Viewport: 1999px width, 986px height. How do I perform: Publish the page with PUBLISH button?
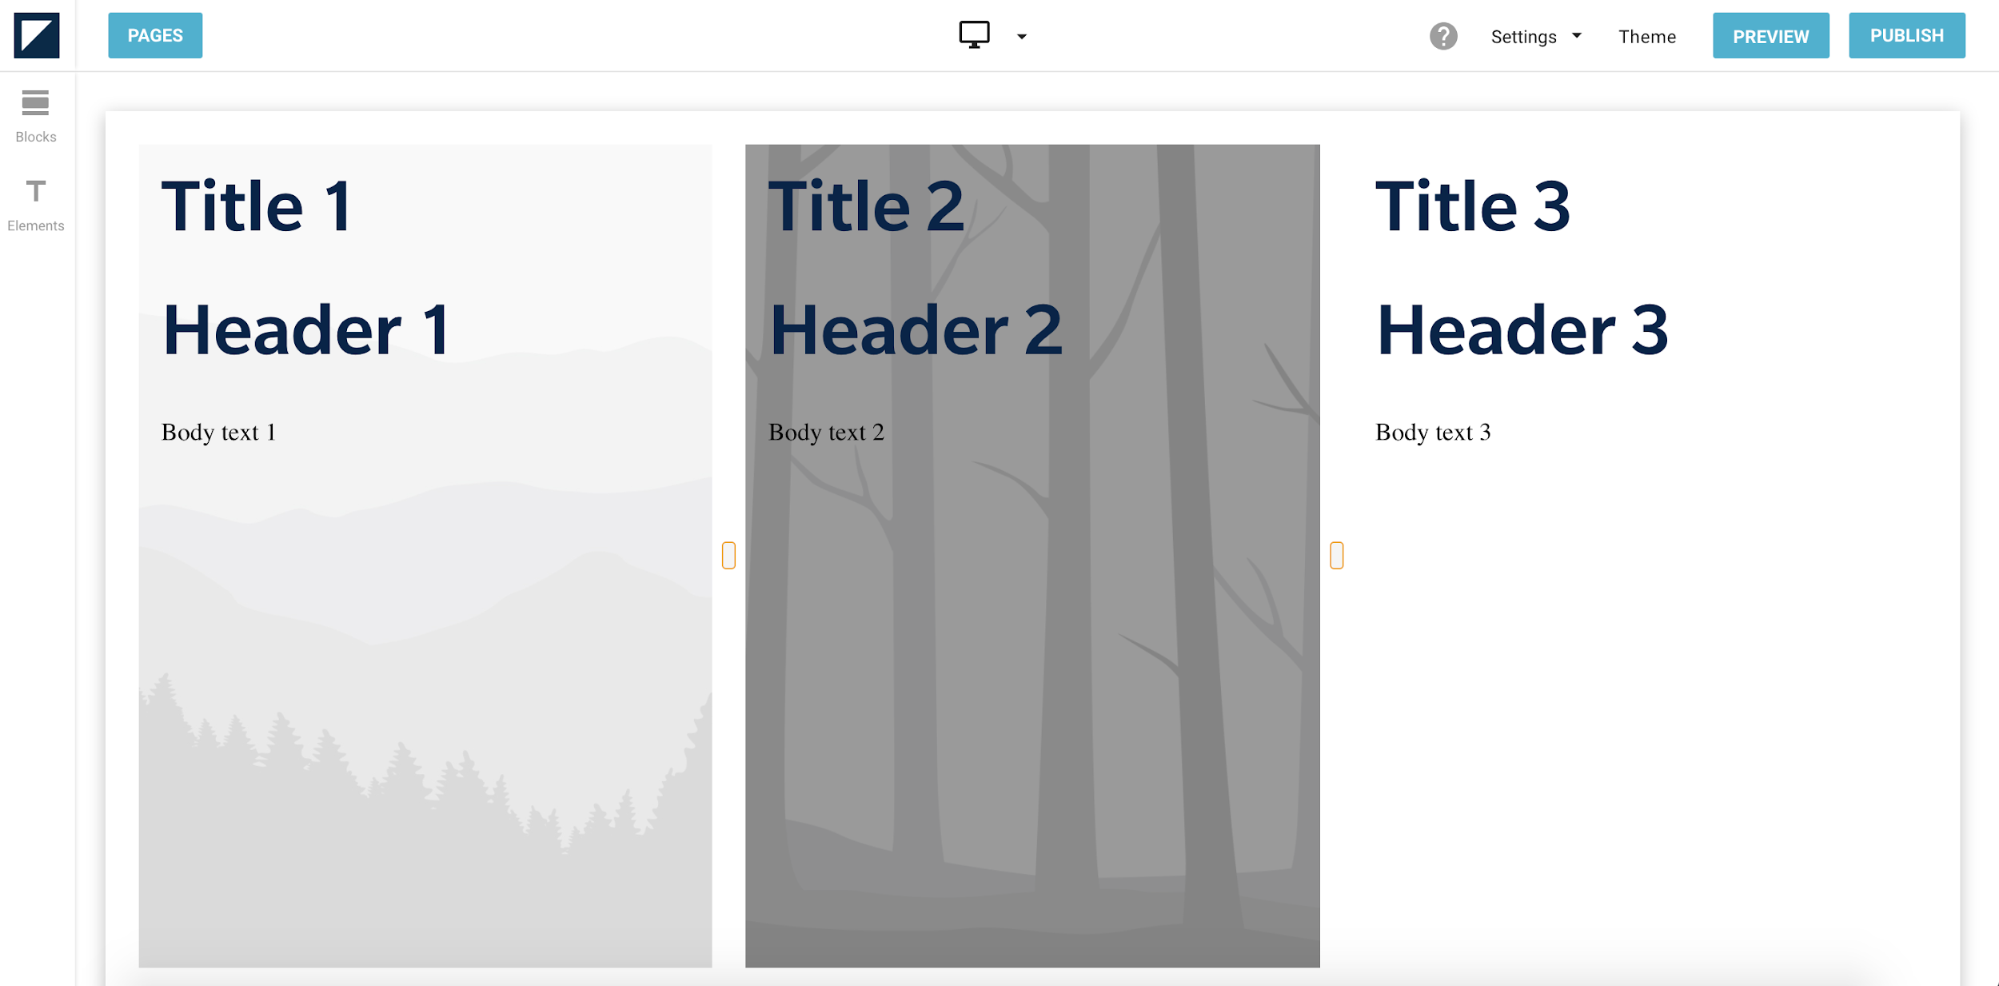click(x=1906, y=36)
